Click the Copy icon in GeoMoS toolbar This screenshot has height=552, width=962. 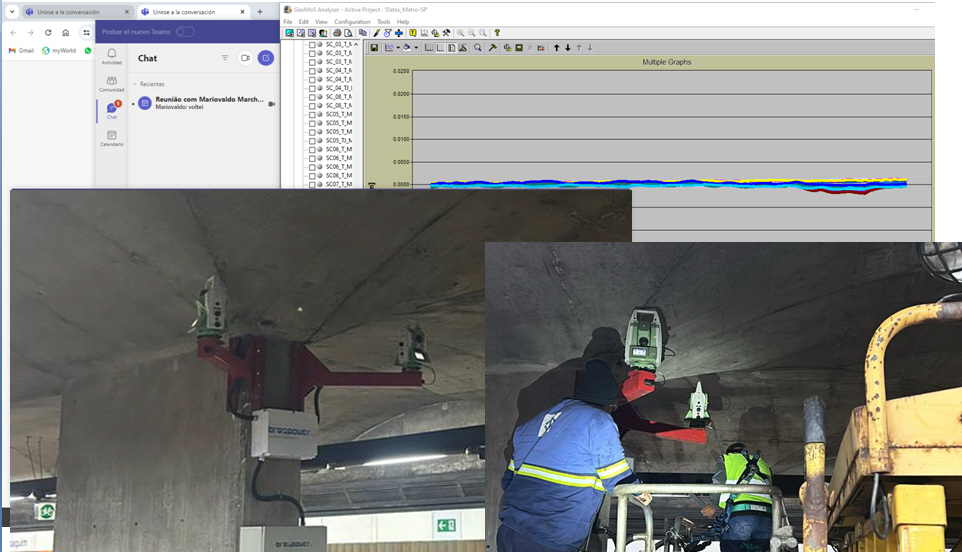(x=363, y=33)
